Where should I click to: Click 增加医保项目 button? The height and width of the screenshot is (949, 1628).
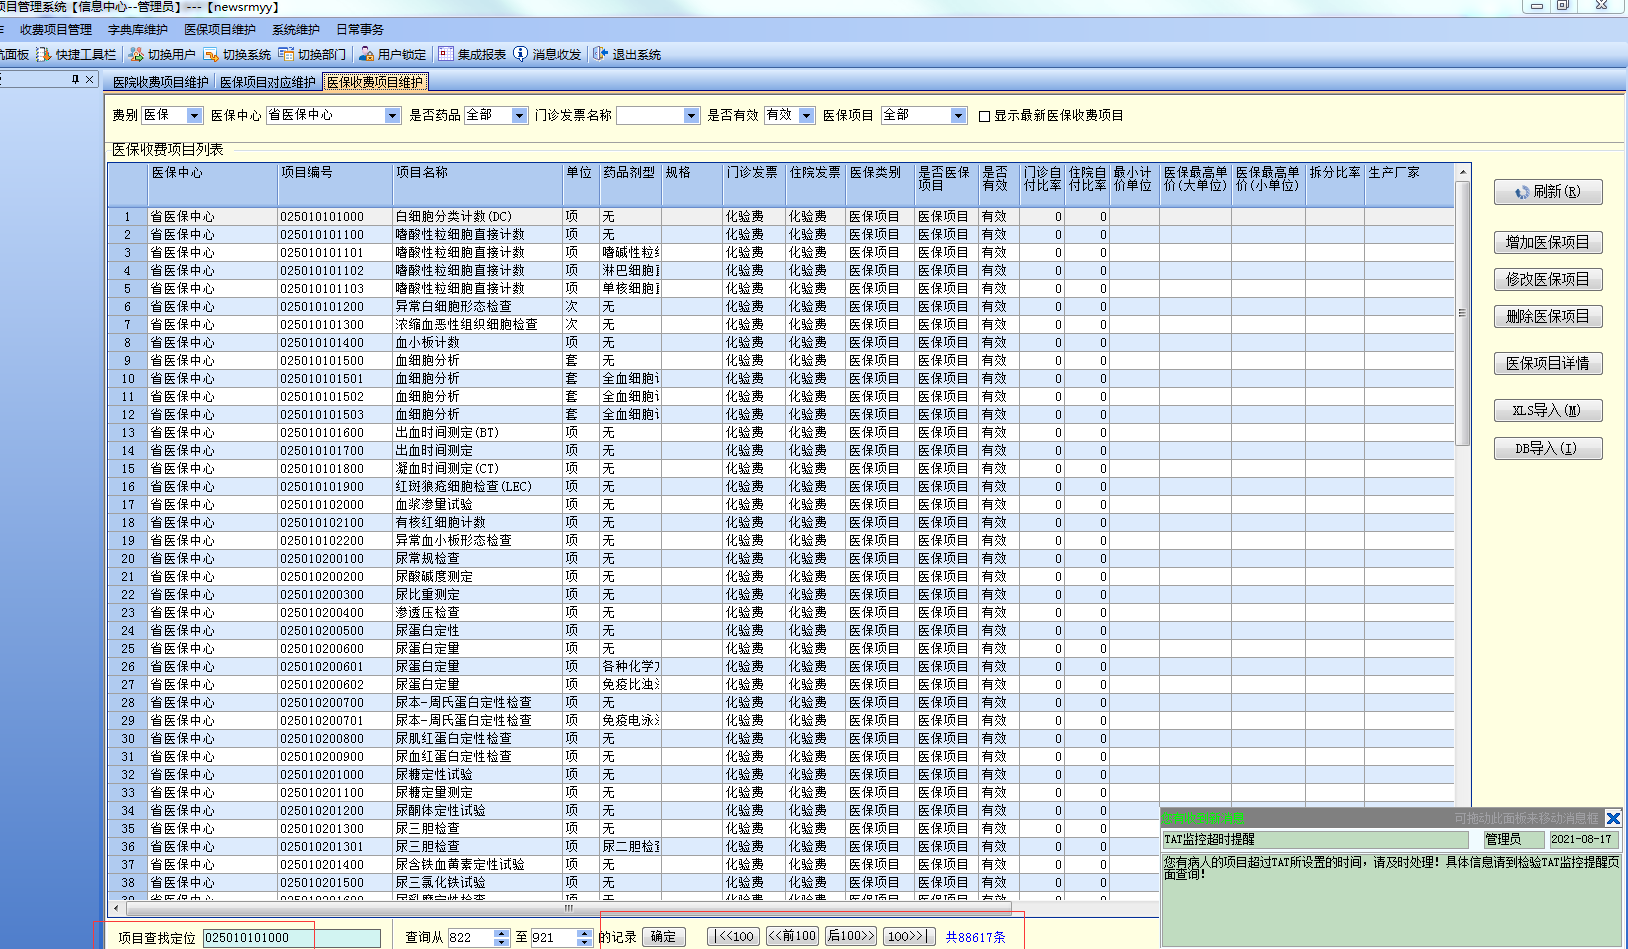pyautogui.click(x=1548, y=242)
